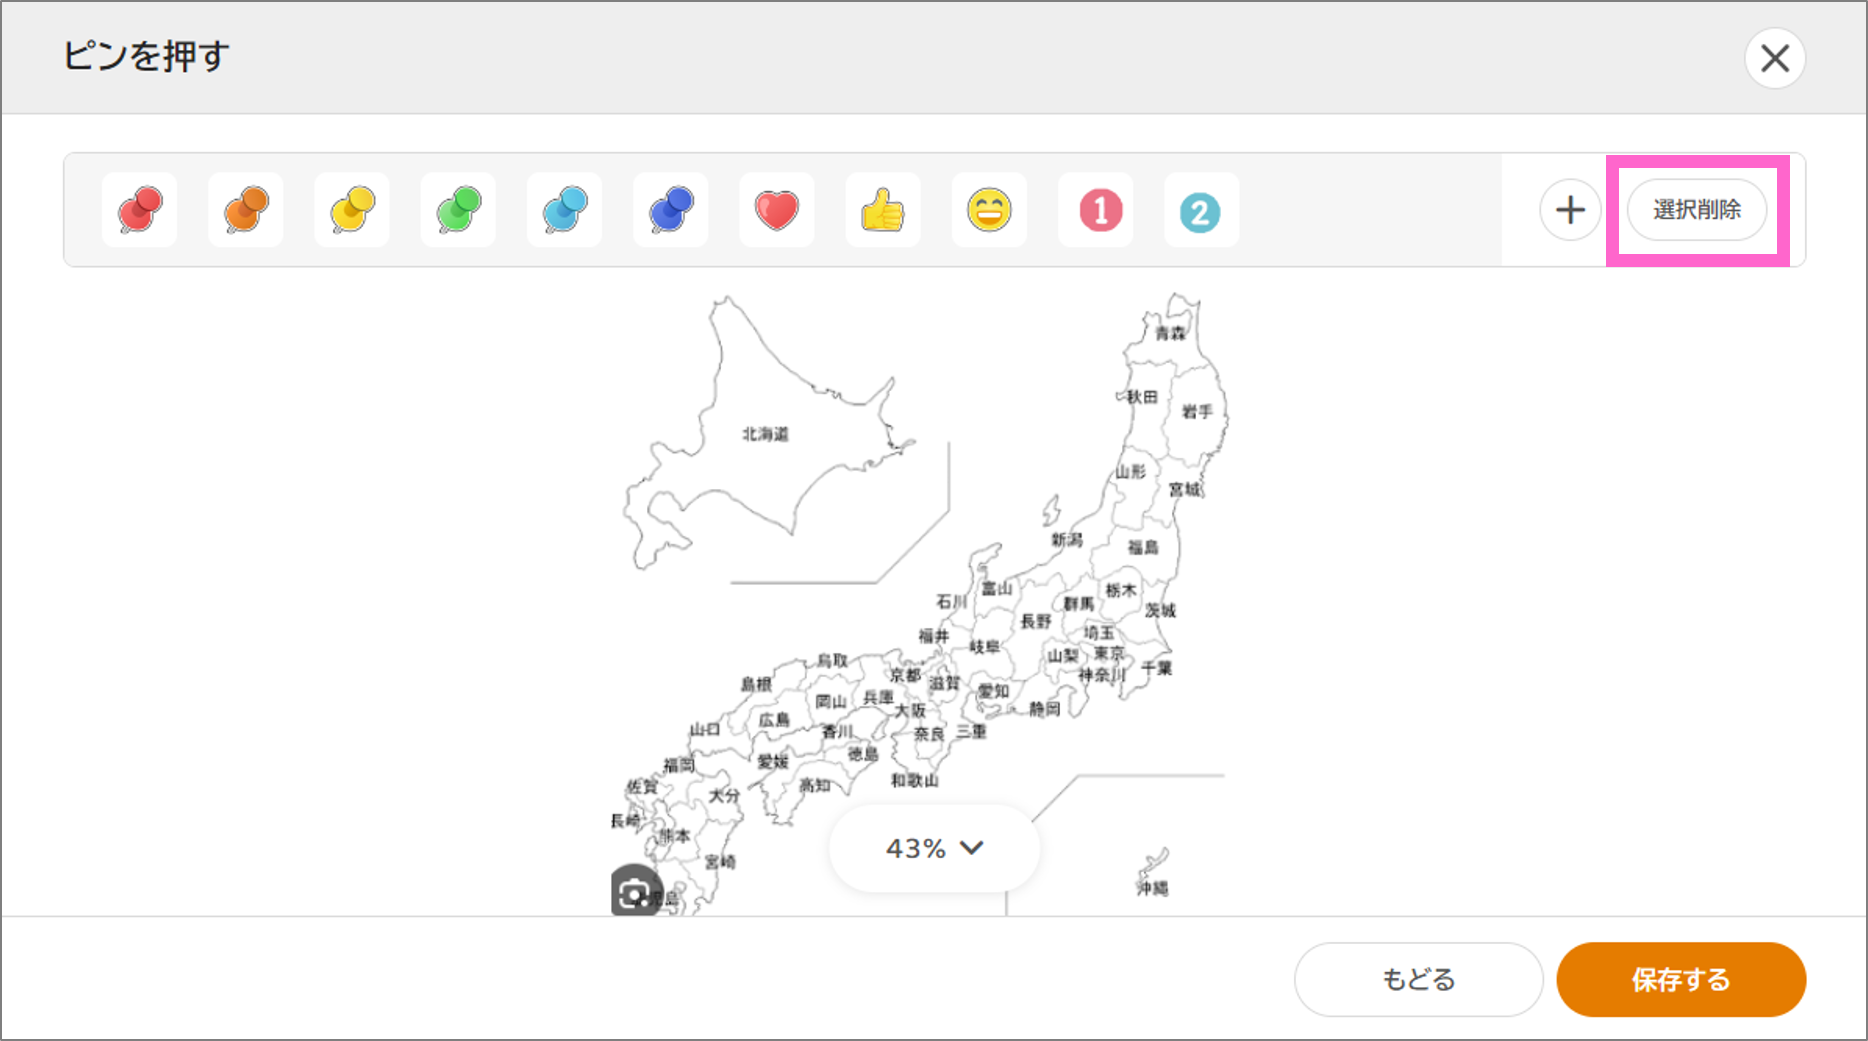Select the light blue pushpin marker
Screen dimensions: 1868x1041
(x=563, y=210)
